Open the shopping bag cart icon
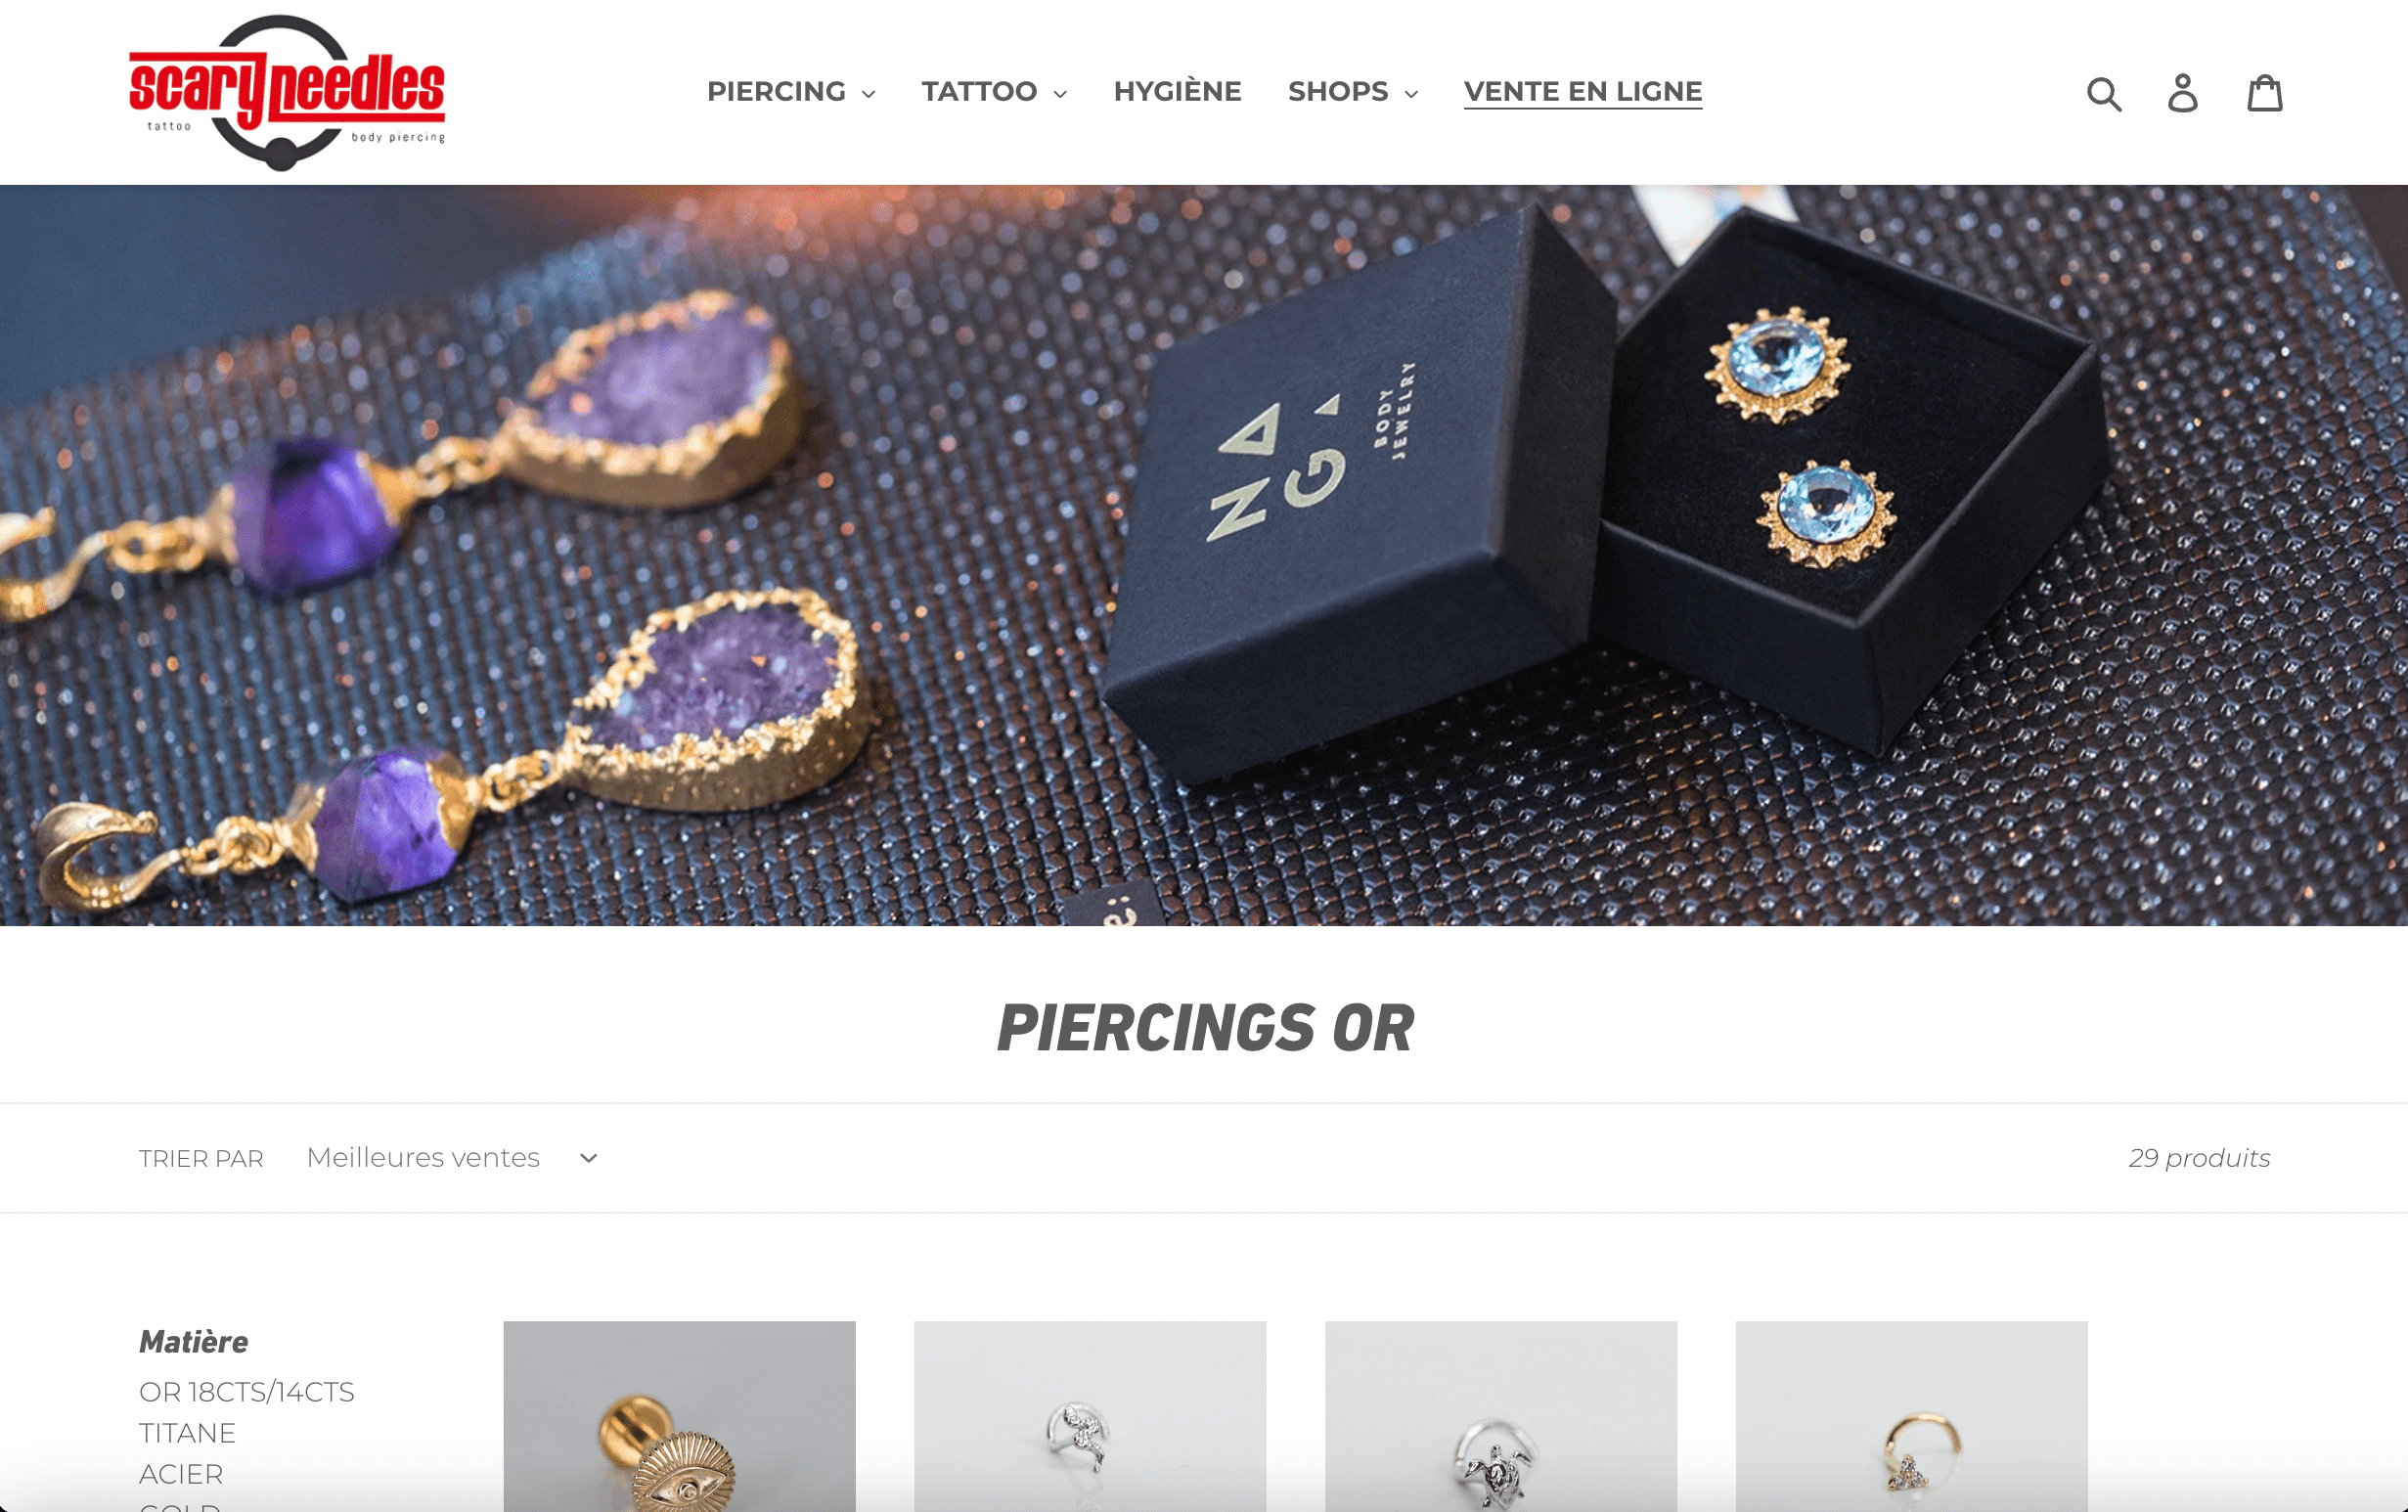This screenshot has height=1512, width=2408. [x=2265, y=93]
